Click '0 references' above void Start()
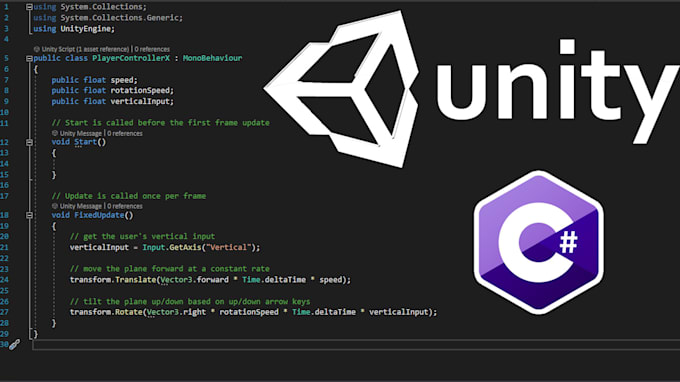The width and height of the screenshot is (680, 382). [125, 134]
